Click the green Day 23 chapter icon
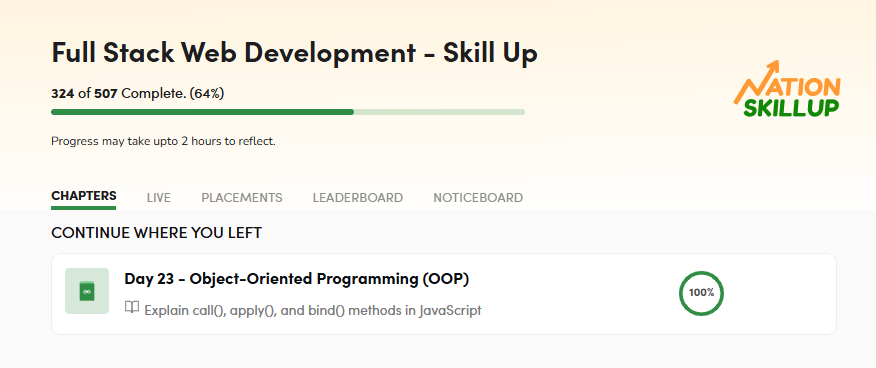Screen dimensions: 876x368 [x=87, y=291]
